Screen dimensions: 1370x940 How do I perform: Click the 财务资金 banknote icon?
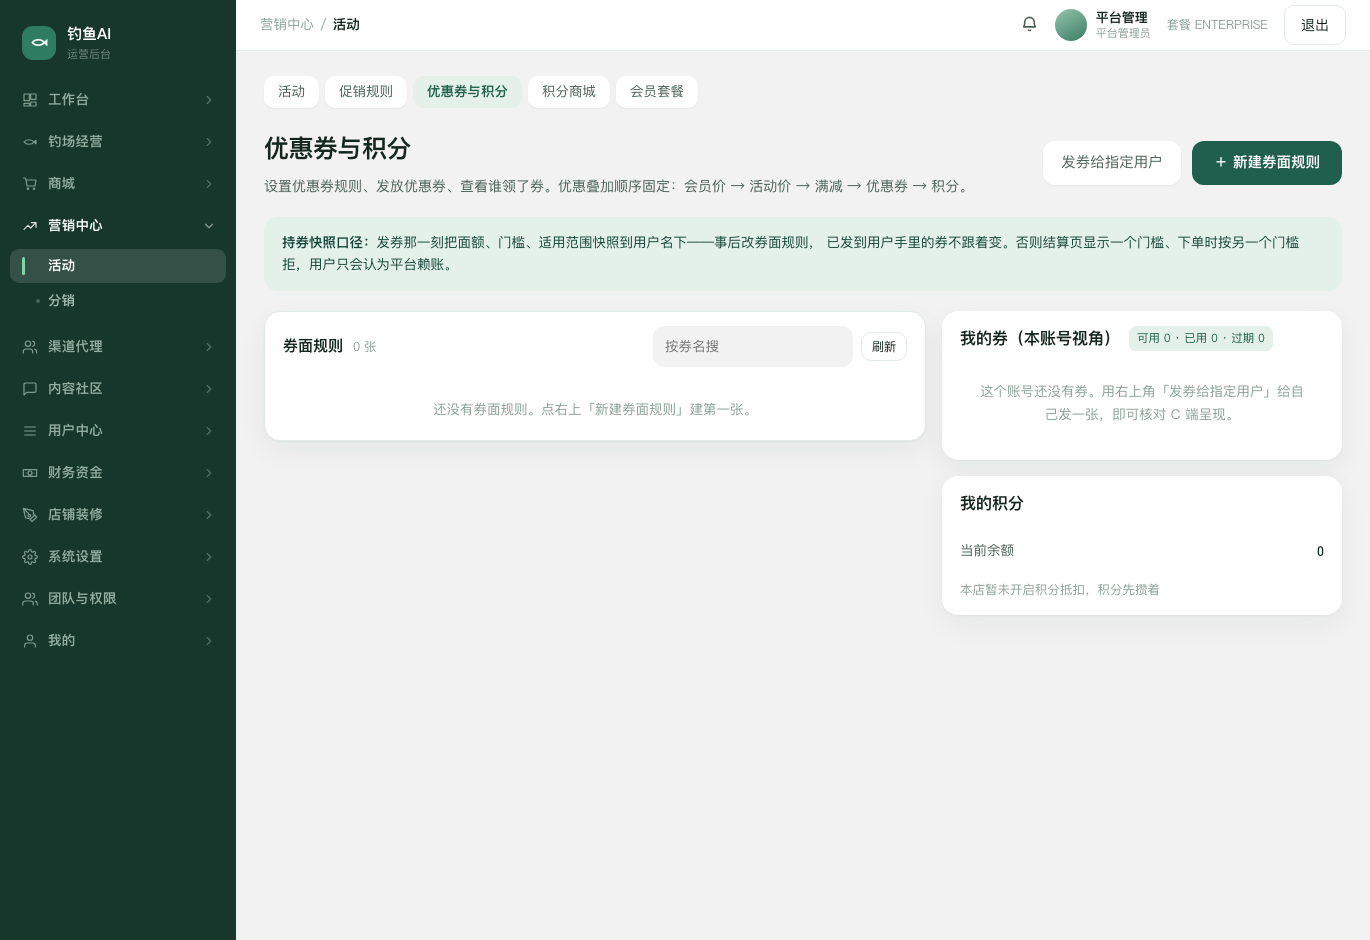tap(30, 473)
